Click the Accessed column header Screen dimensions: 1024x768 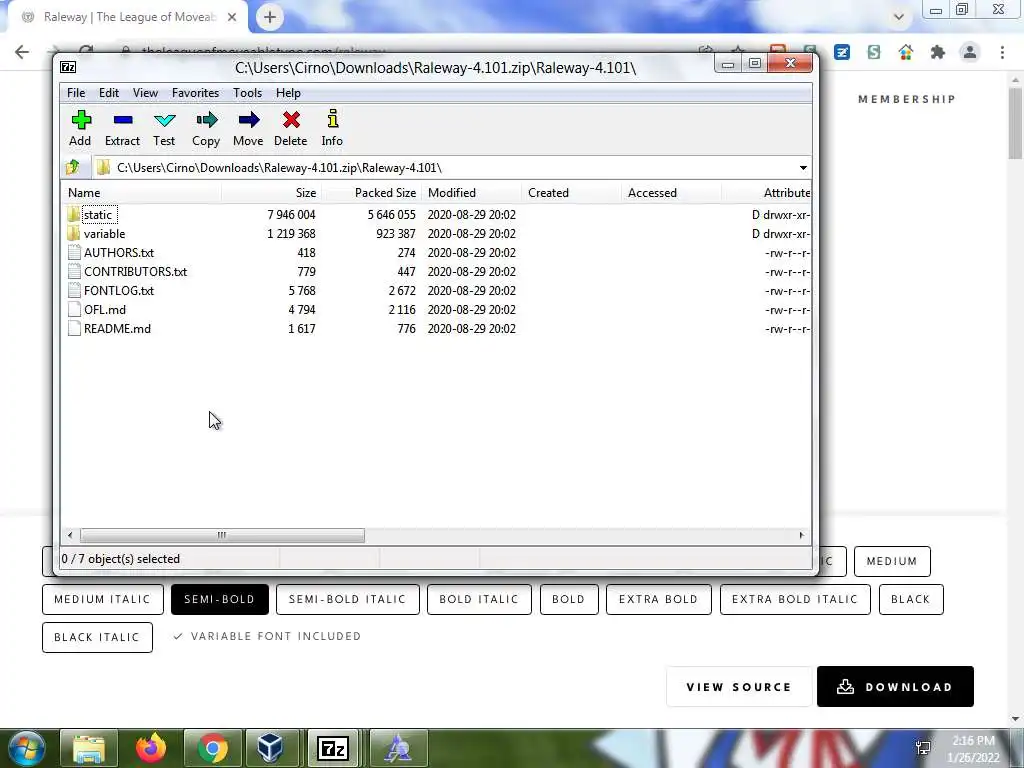[671, 193]
